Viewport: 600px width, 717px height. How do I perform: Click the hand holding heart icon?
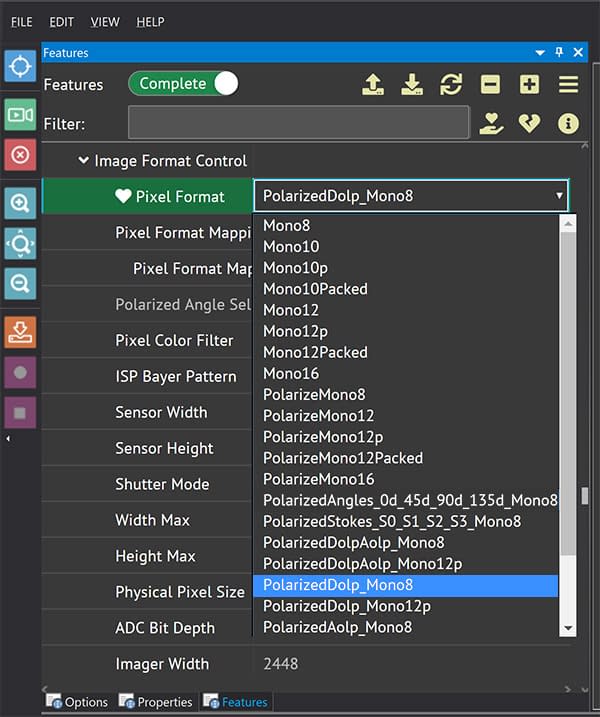491,123
